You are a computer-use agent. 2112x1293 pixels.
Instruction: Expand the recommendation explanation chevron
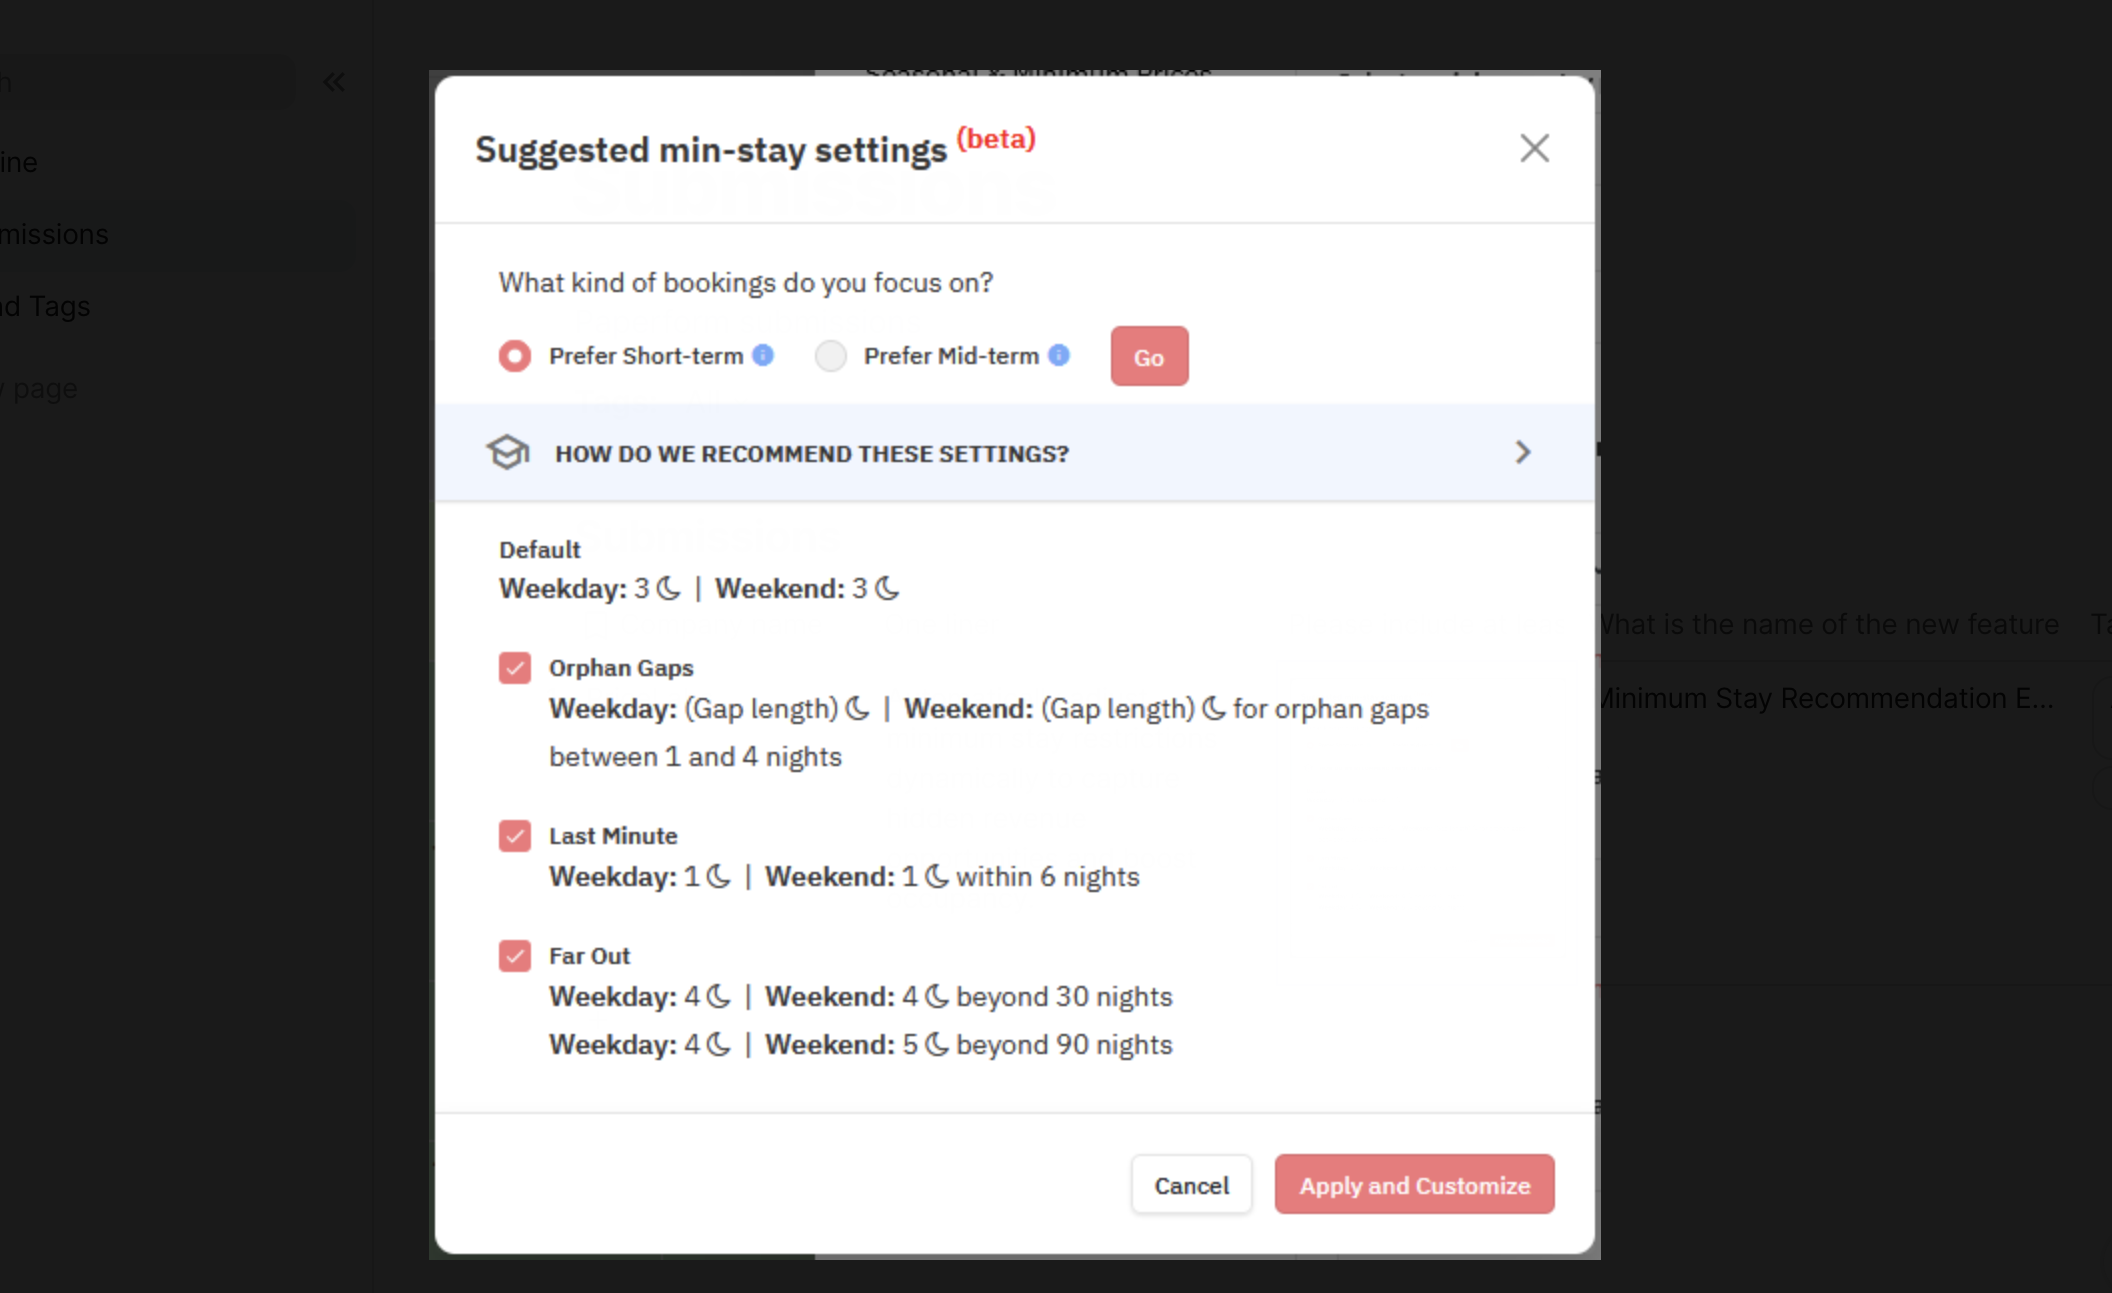(x=1522, y=452)
